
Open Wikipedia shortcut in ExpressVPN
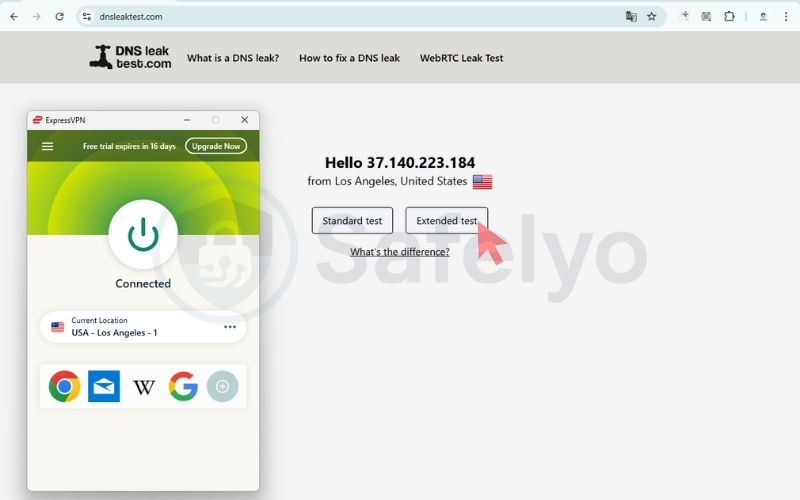coord(144,387)
